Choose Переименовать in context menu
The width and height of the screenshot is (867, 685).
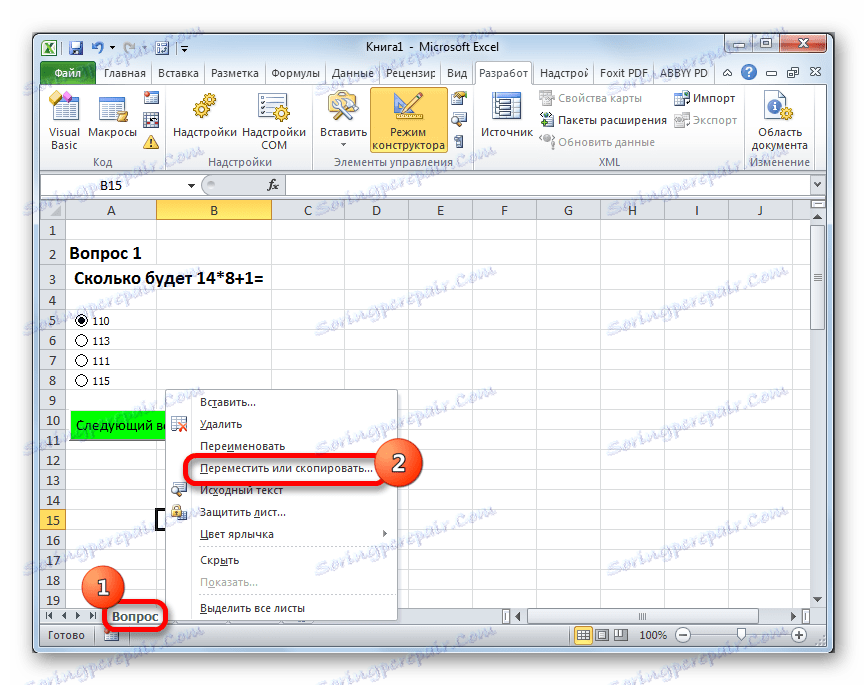282,446
